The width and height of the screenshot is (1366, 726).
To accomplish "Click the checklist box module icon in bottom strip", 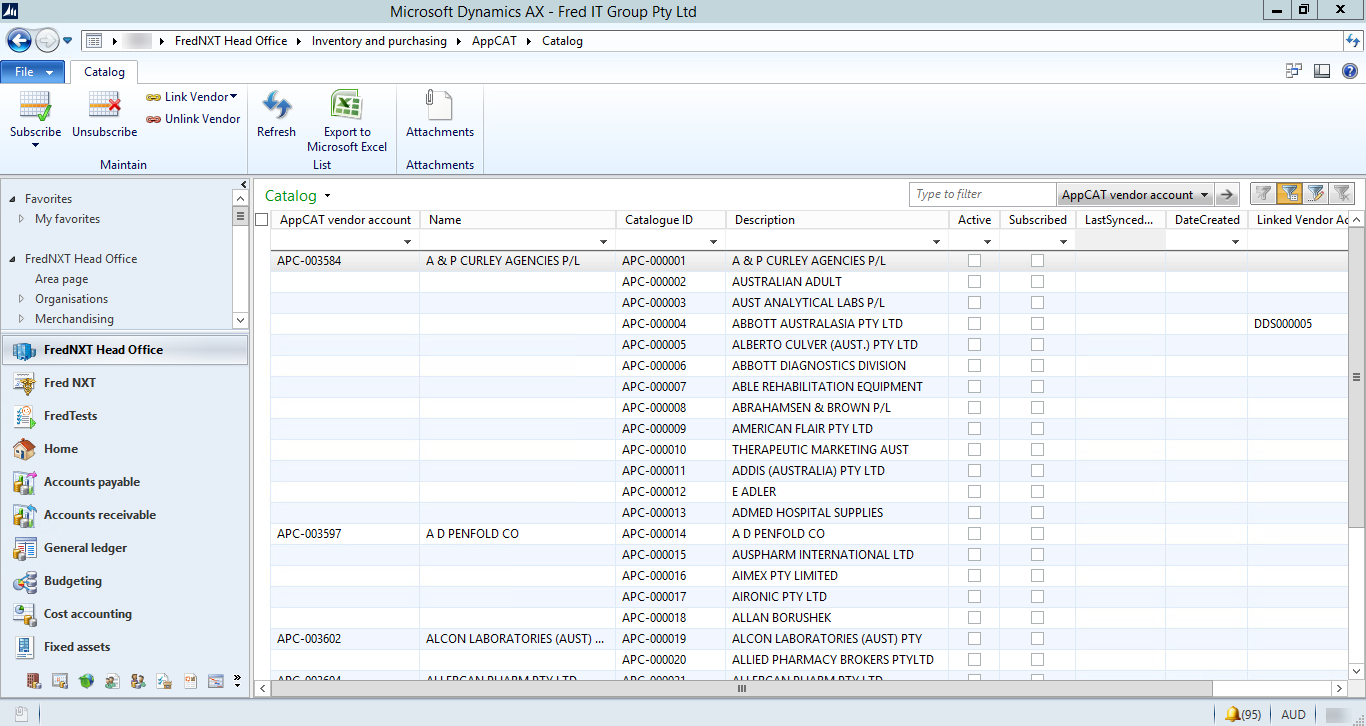I will point(164,681).
